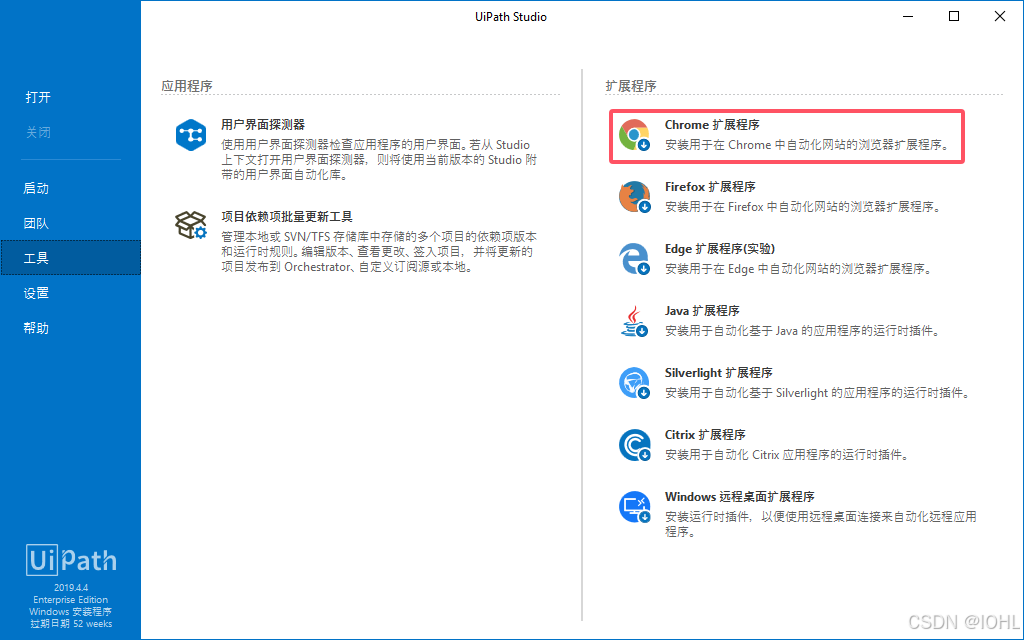Click the Citrix extension description text
Screen dimensions: 1024x640
(x=788, y=455)
